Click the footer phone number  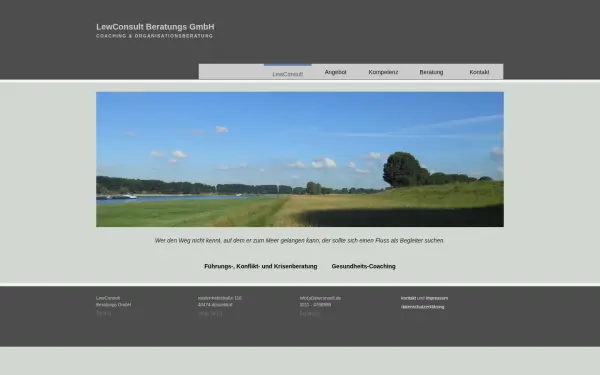click(315, 305)
